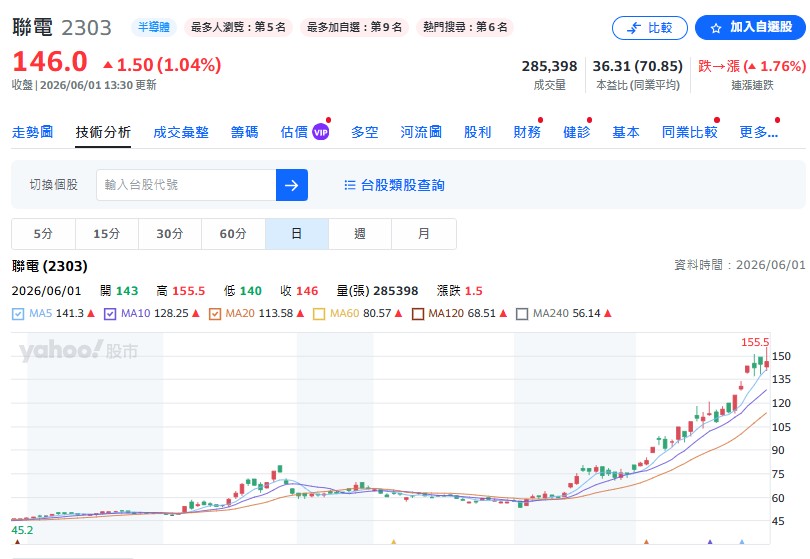Toggle the MA5 checkbox
The height and width of the screenshot is (559, 810).
coord(18,314)
